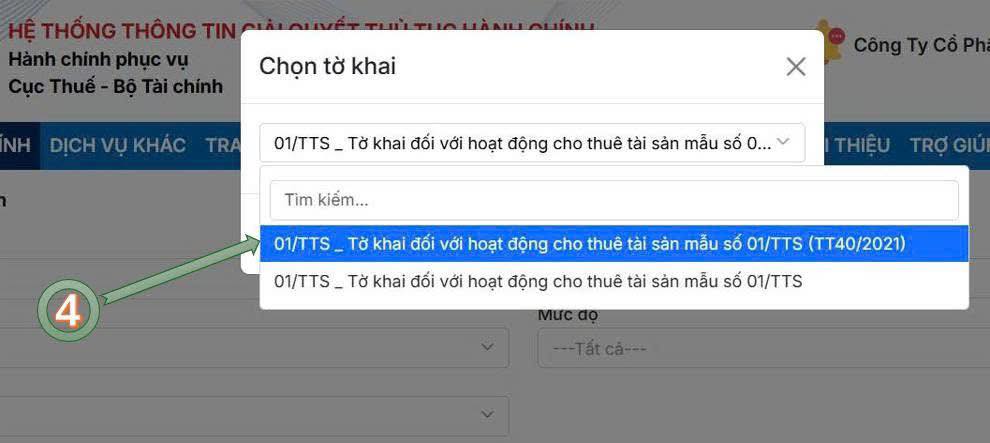Select the 01/TTS (TT40/2021) option

coord(614,243)
